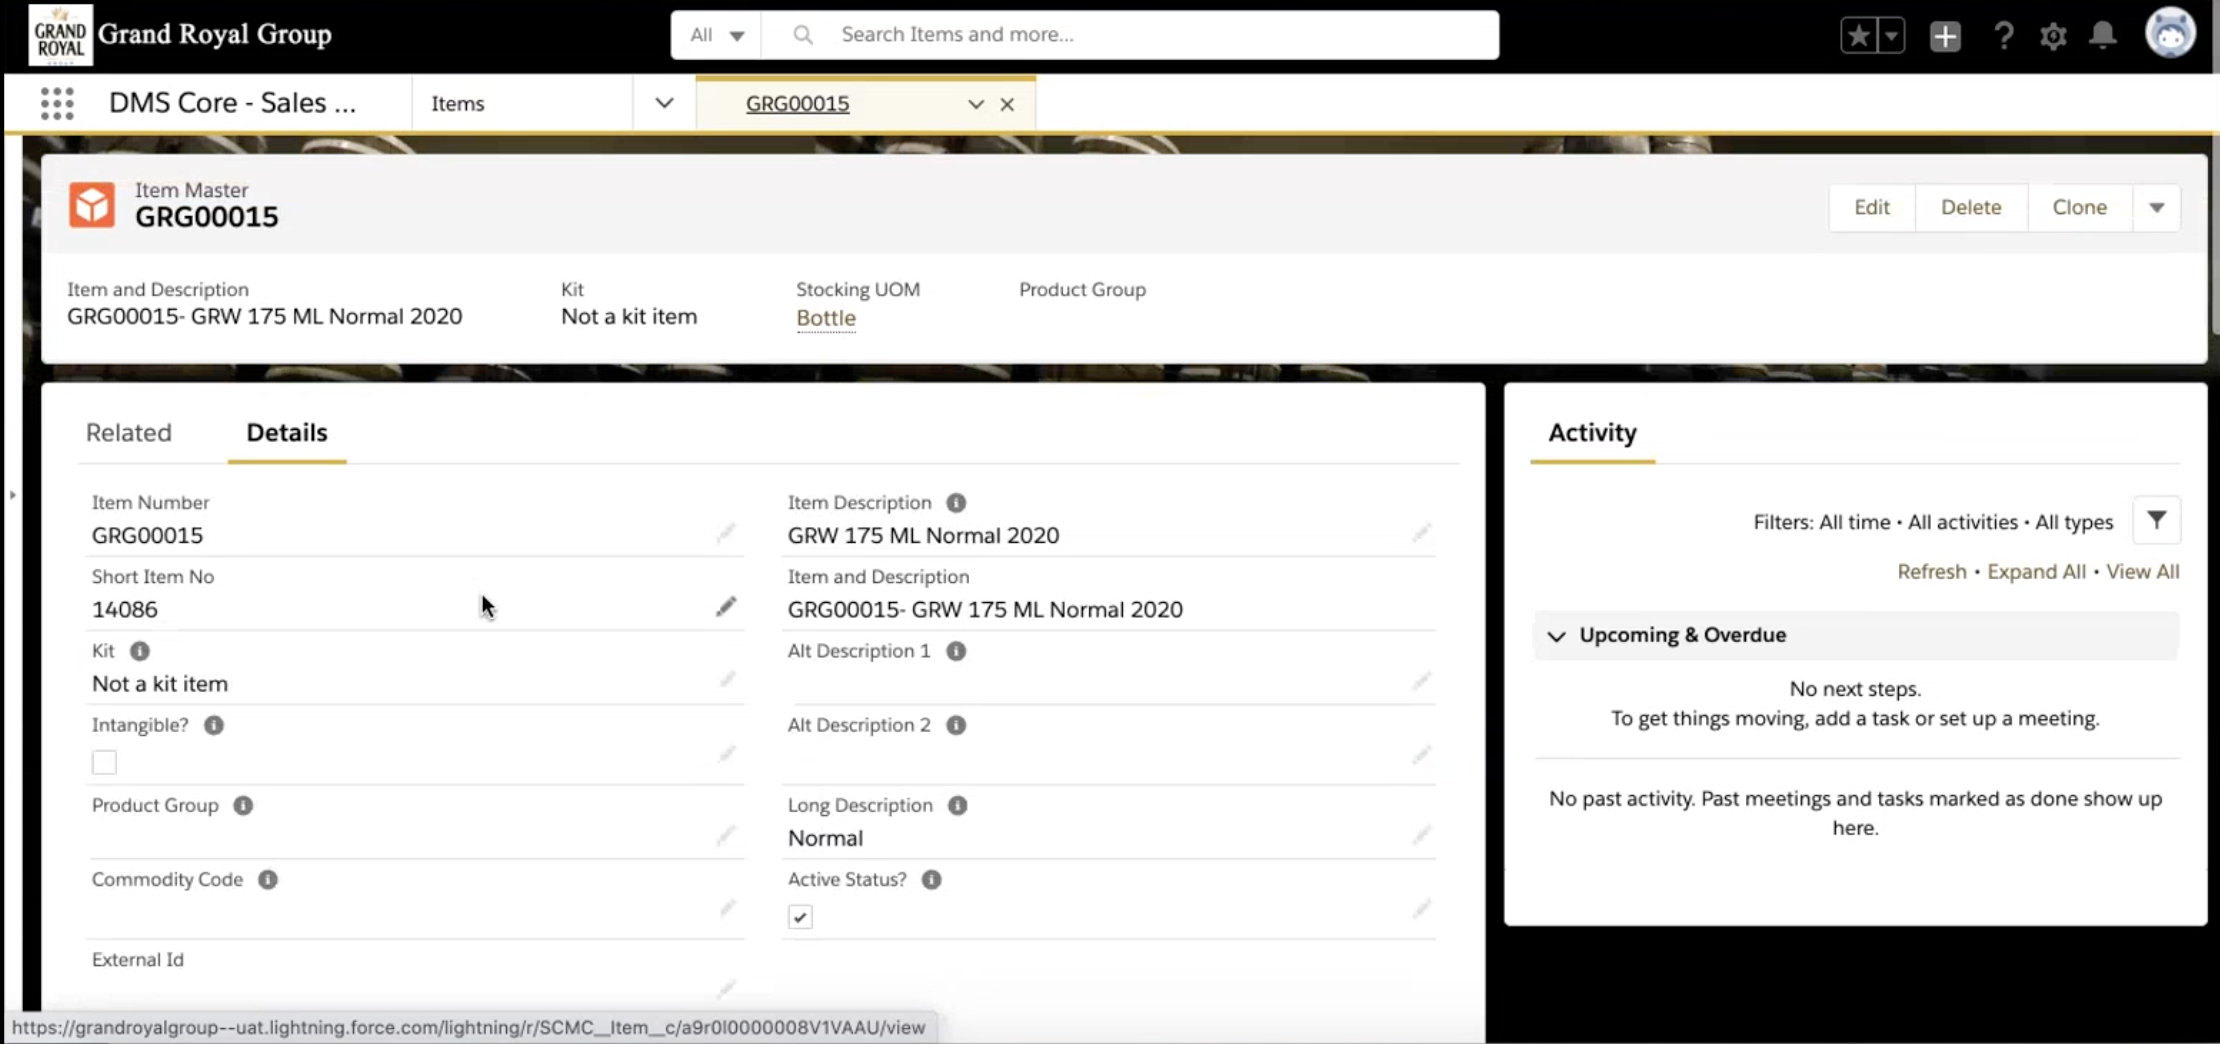The image size is (2220, 1044).
Task: Click the info icon beside Kit
Action: click(140, 651)
